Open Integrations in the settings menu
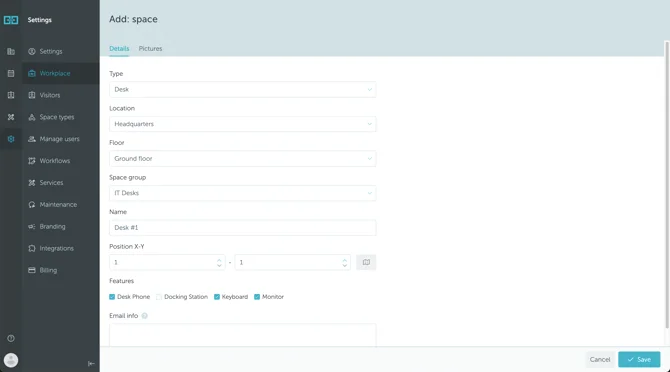The width and height of the screenshot is (670, 372). 61,248
